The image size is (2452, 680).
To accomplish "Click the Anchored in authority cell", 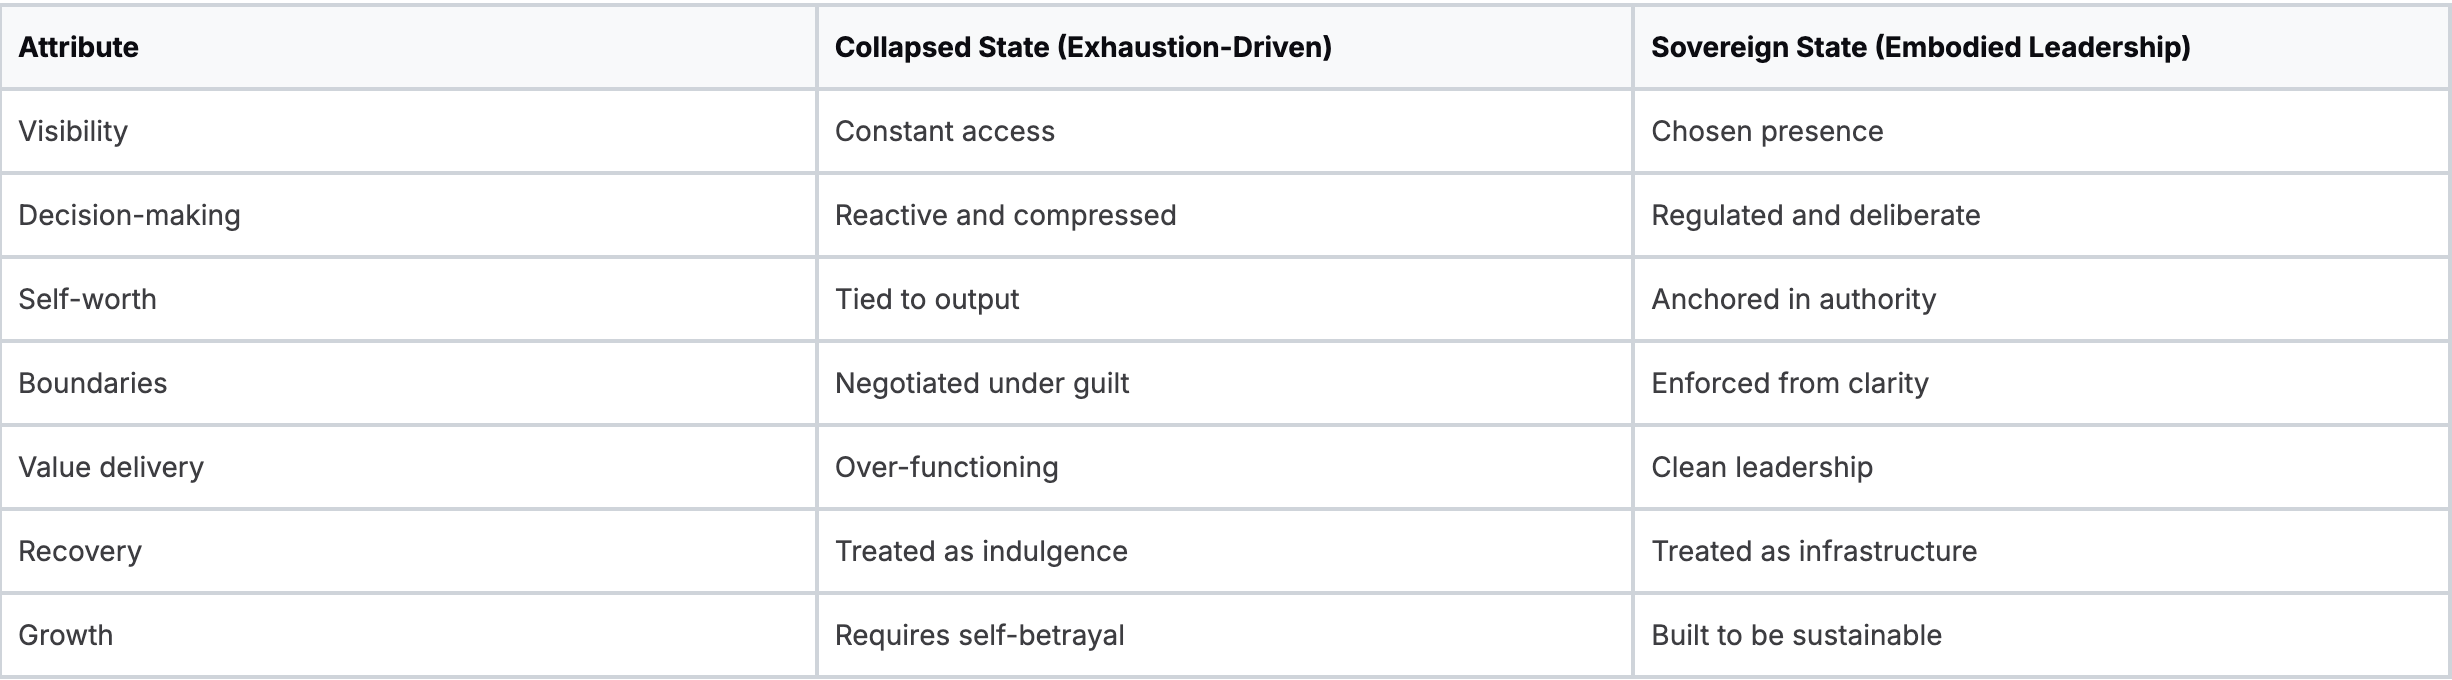I will coord(1793,299).
